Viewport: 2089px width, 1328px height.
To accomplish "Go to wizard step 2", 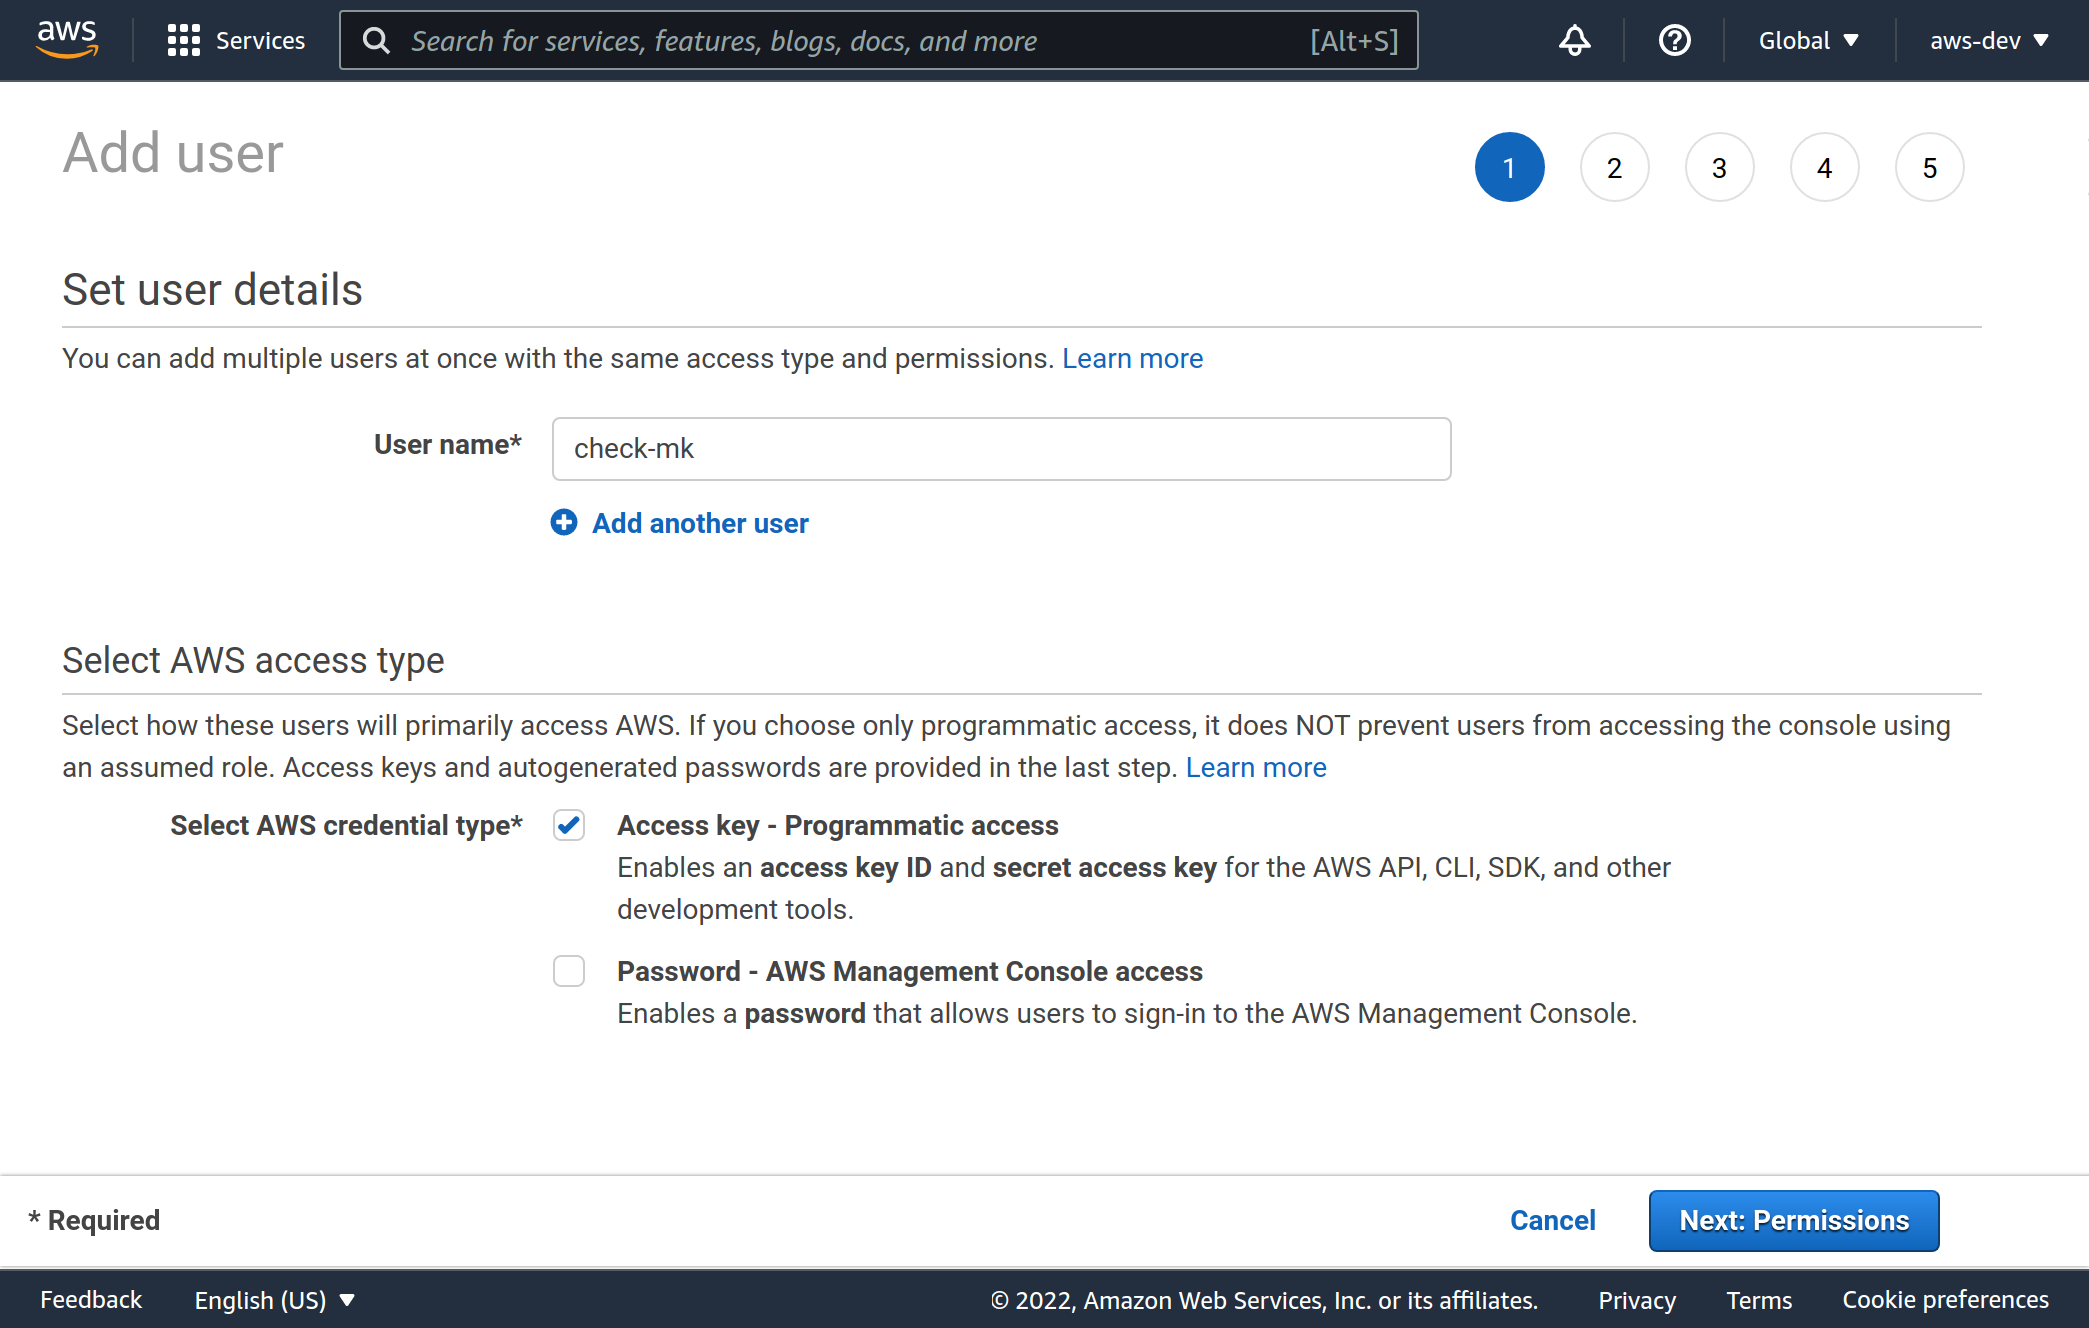I will tap(1614, 167).
